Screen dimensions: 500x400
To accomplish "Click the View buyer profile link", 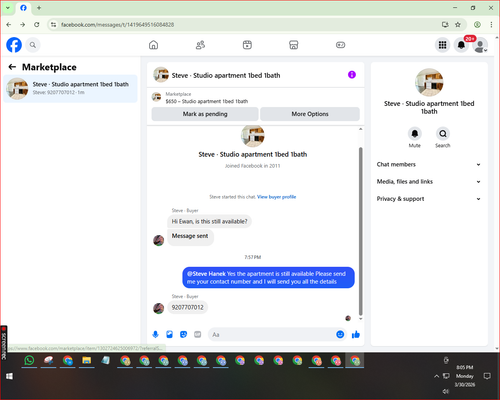I will 276,197.
